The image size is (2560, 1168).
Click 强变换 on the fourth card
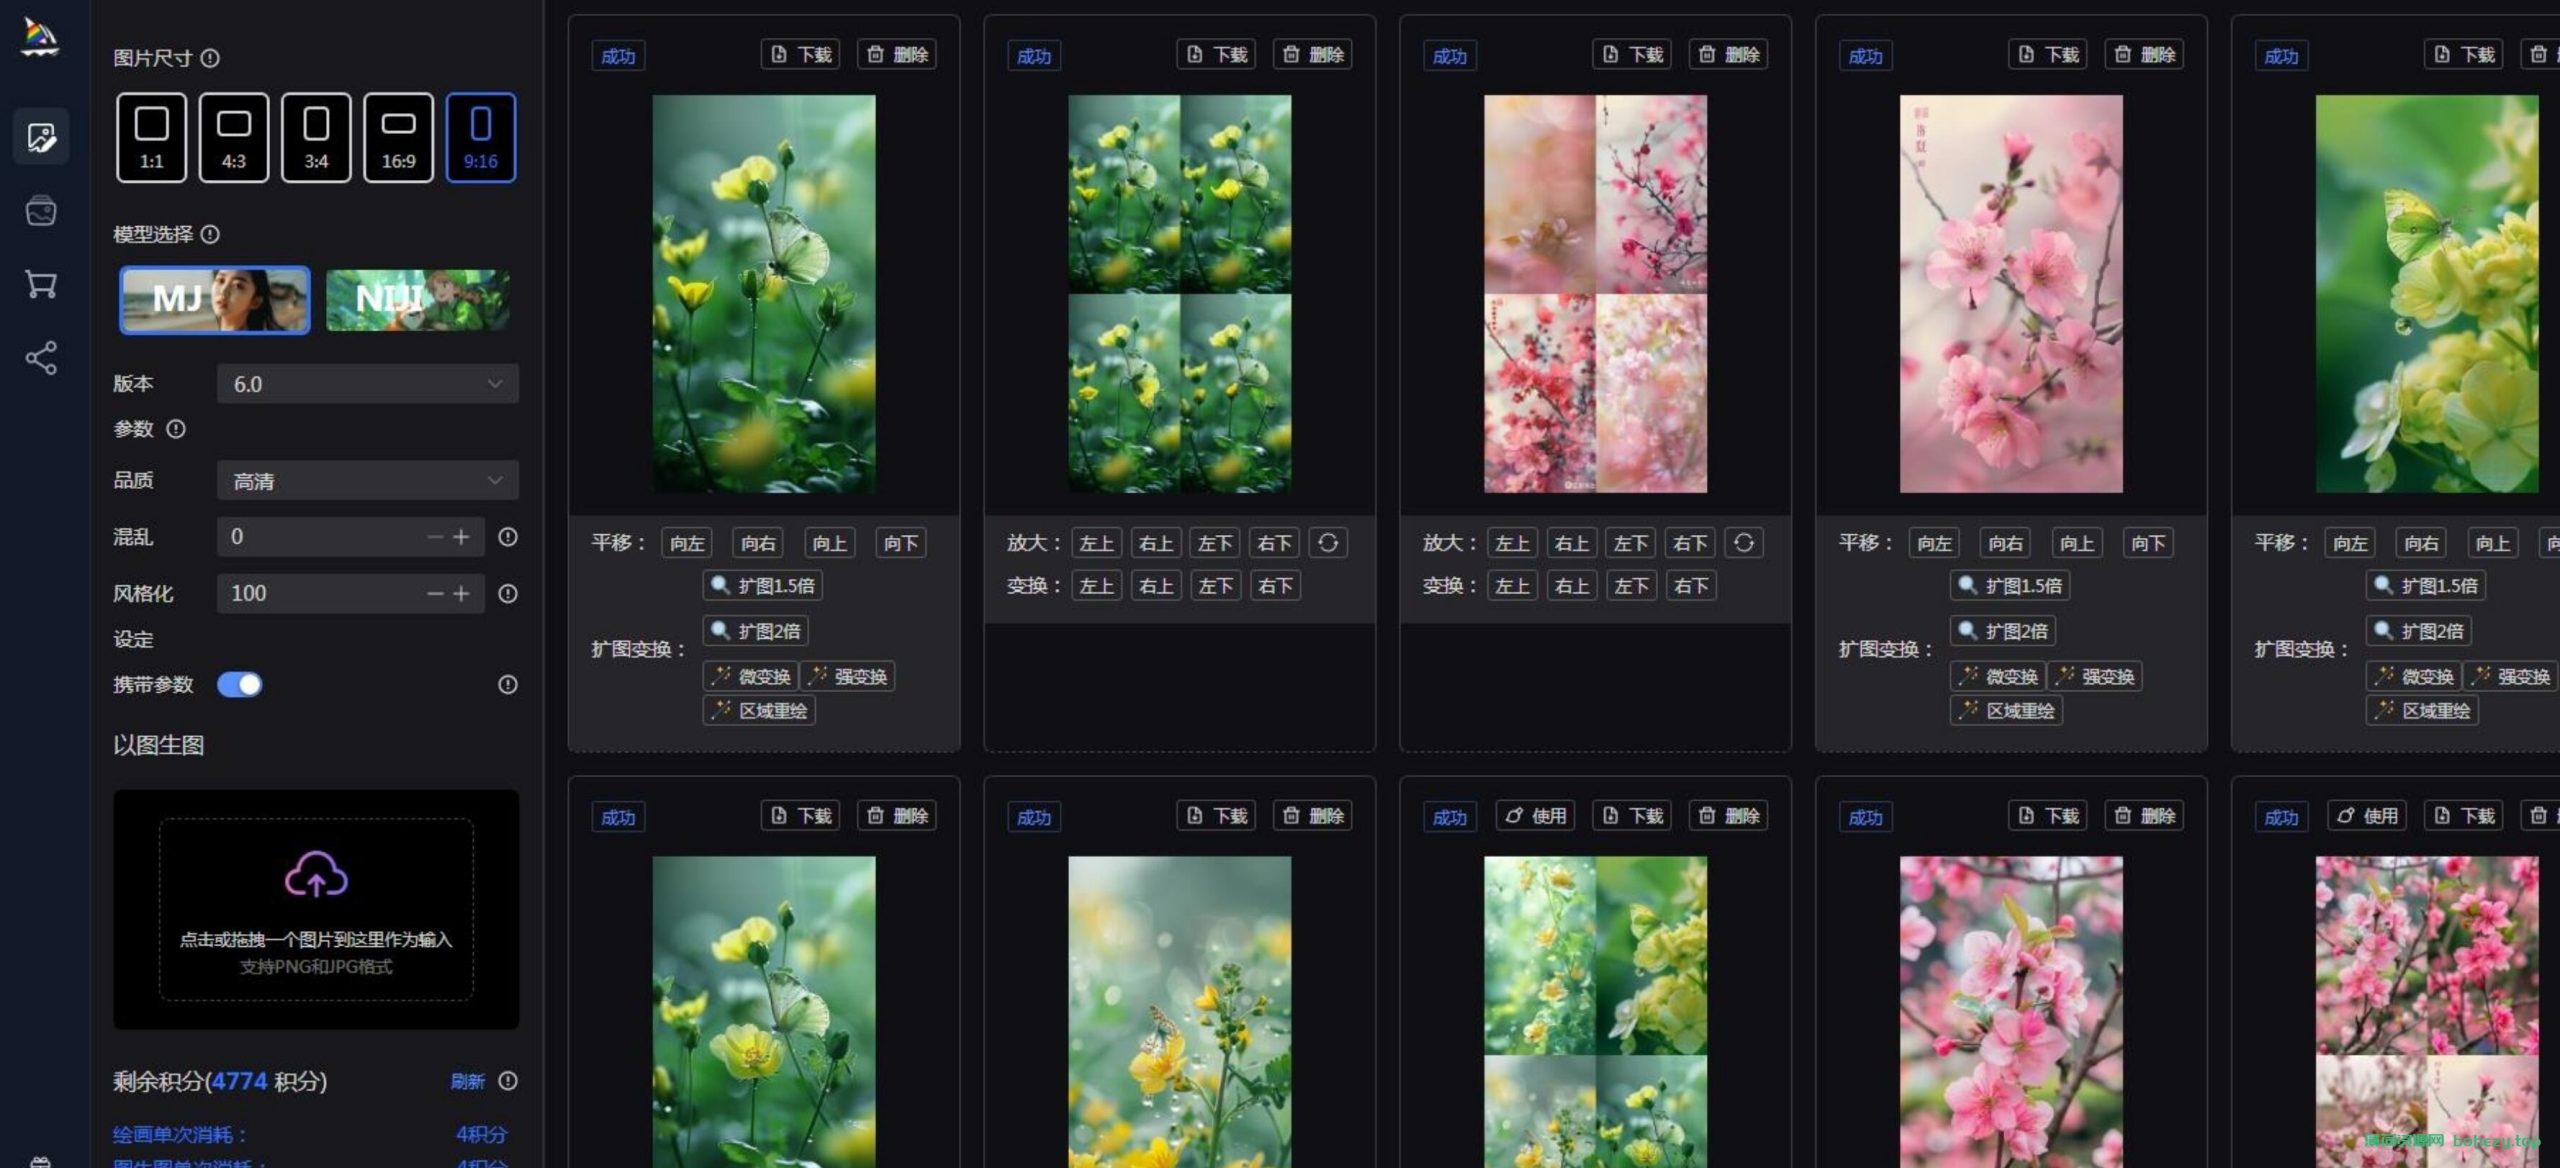click(2095, 677)
